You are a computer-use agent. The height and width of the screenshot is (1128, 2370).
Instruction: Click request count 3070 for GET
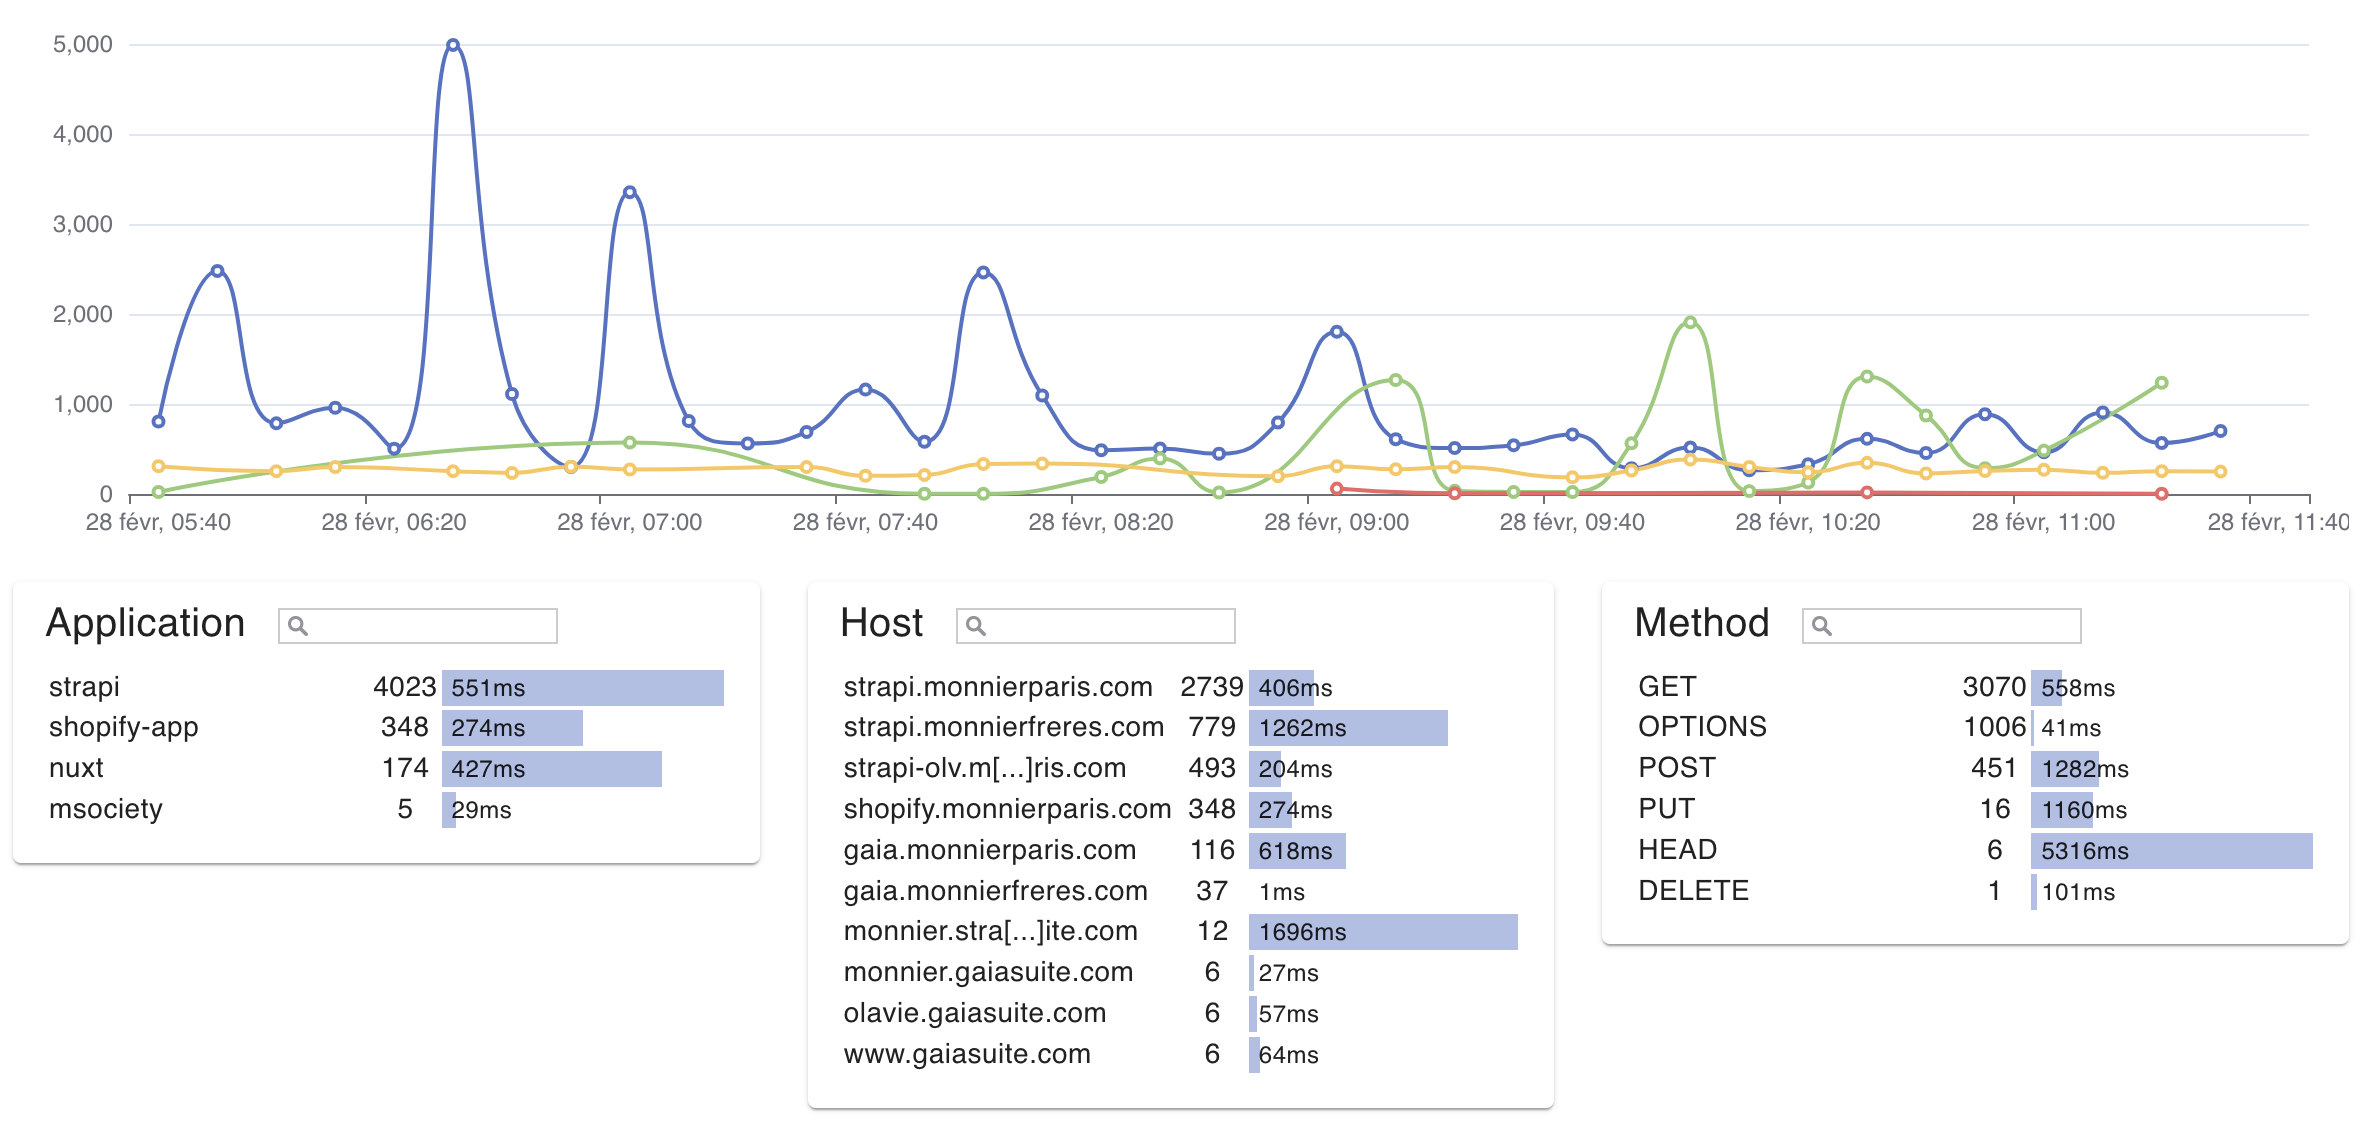coord(1993,687)
